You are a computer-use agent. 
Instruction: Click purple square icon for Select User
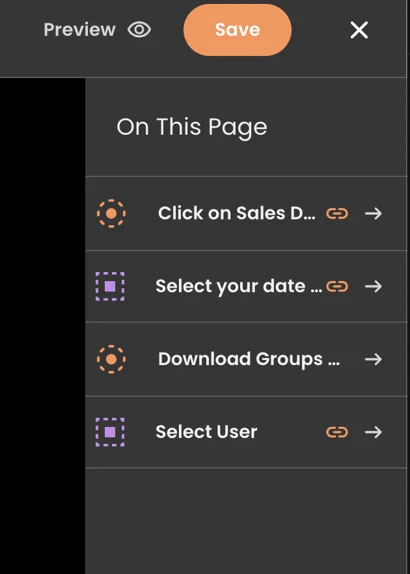coord(110,432)
